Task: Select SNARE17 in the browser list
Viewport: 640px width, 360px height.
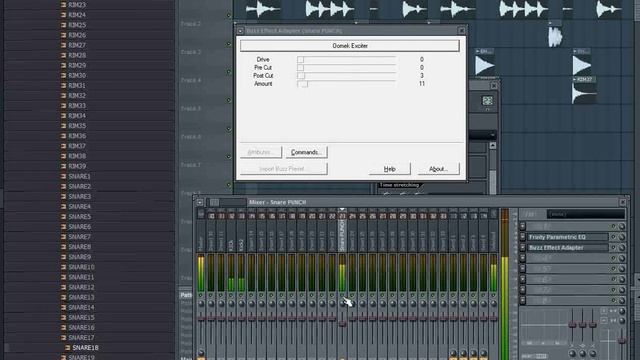Action: [81, 338]
